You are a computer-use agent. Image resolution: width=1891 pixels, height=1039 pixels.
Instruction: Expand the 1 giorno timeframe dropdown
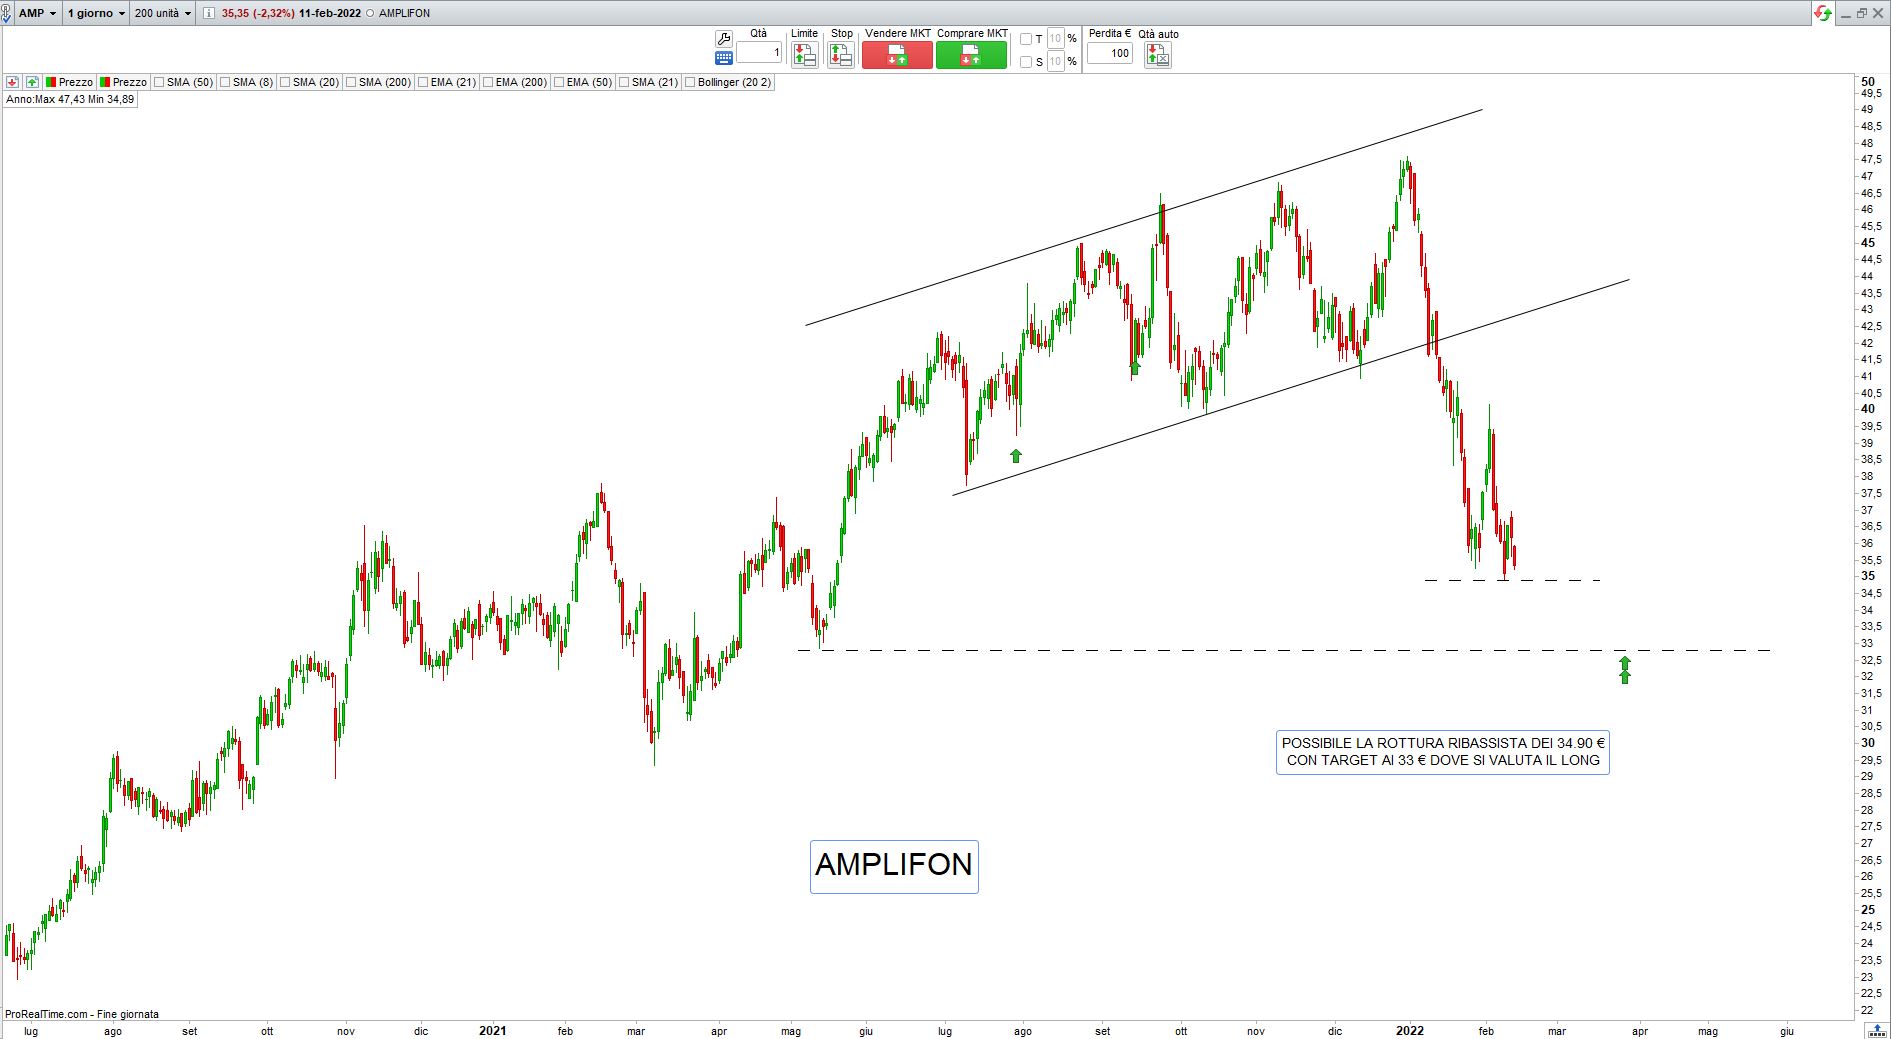tap(96, 13)
